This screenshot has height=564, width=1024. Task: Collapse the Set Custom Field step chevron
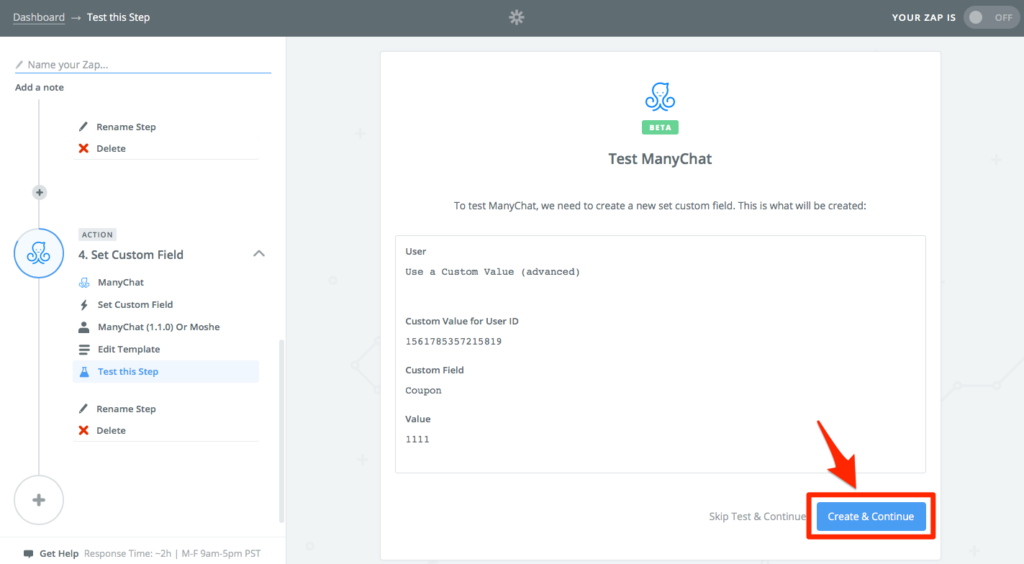click(259, 254)
